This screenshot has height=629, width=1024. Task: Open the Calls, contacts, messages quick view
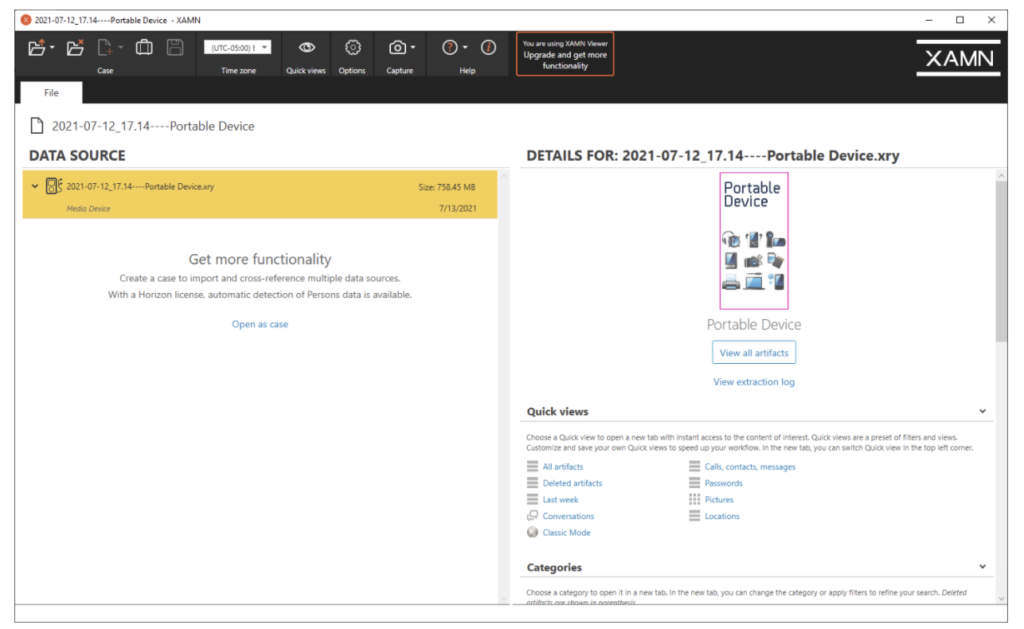(x=750, y=466)
